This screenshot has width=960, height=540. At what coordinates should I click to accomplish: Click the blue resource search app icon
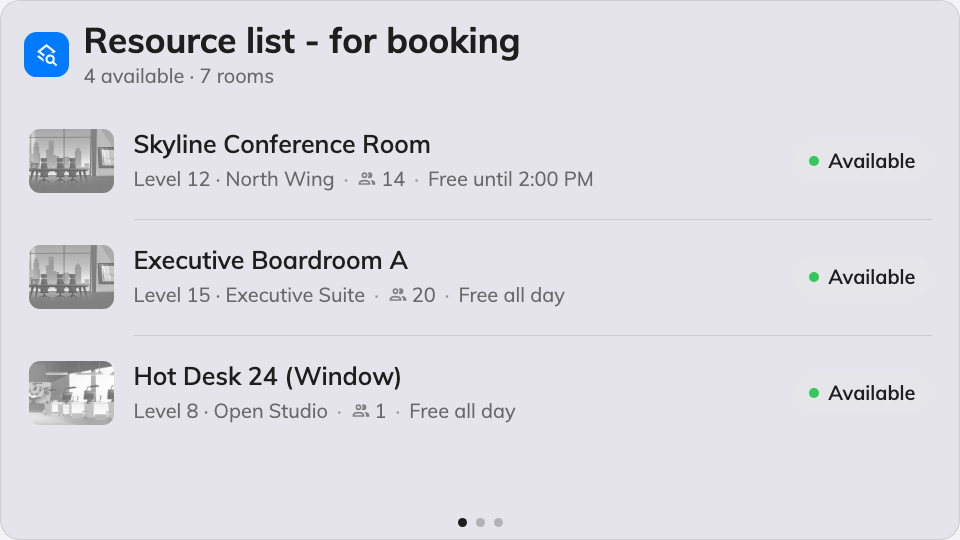pyautogui.click(x=47, y=54)
